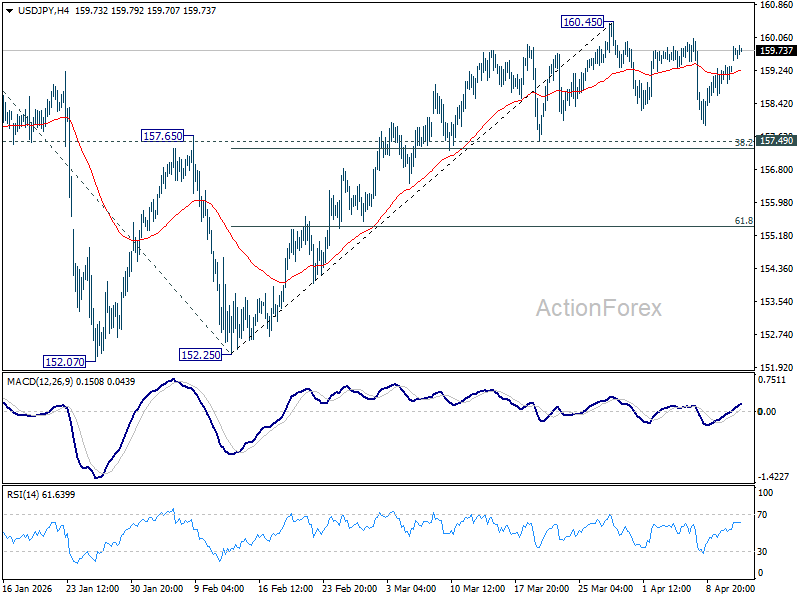Click the 17 Mar 20:00 date label
This screenshot has height=600, width=800.
(541, 589)
